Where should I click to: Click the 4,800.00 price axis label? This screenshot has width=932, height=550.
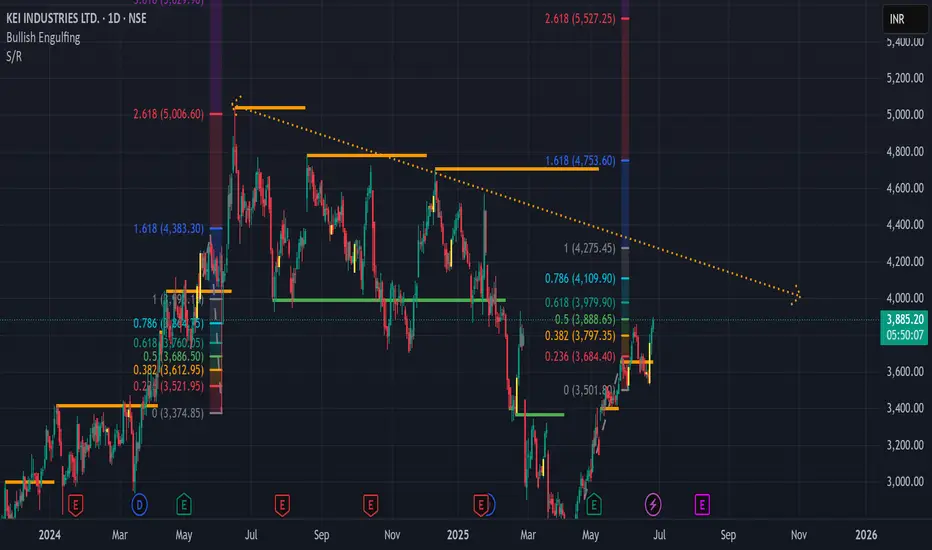click(x=905, y=152)
